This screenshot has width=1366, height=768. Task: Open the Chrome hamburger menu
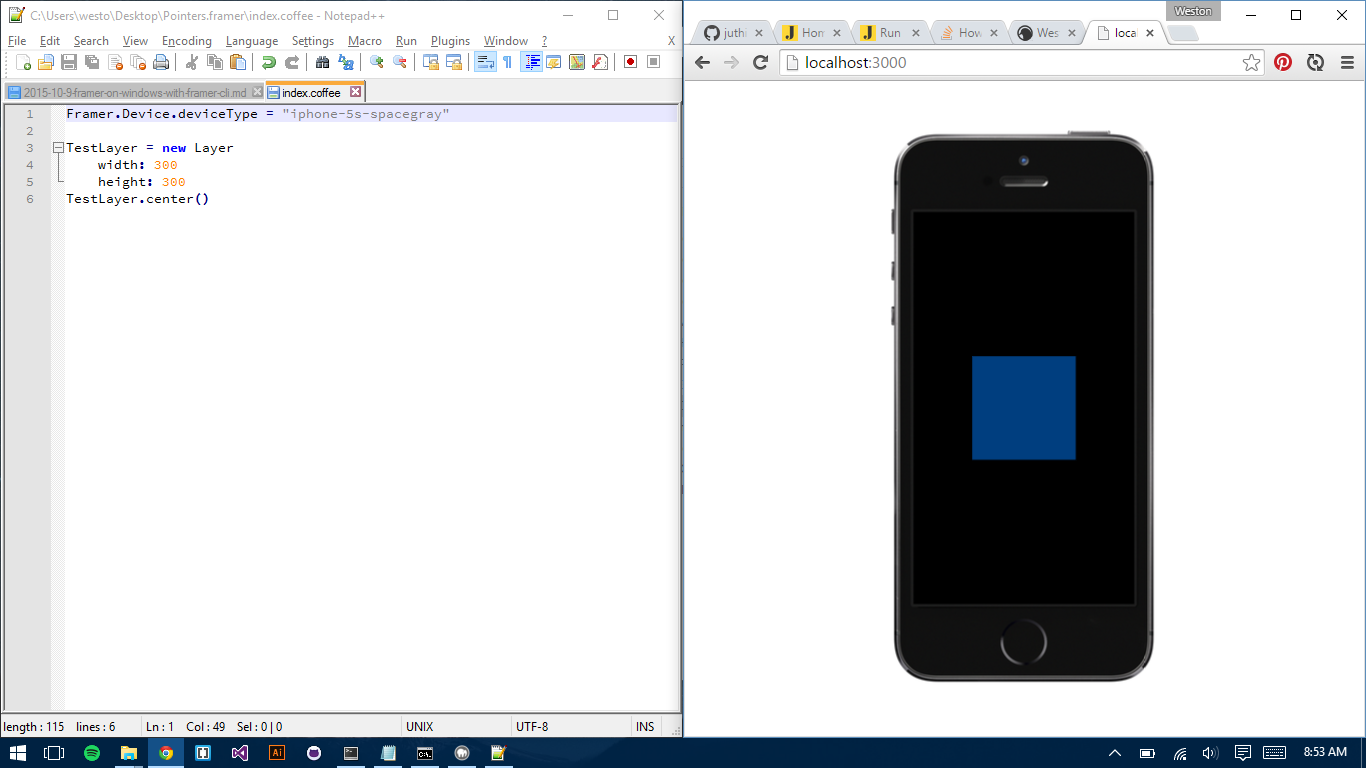1346,62
